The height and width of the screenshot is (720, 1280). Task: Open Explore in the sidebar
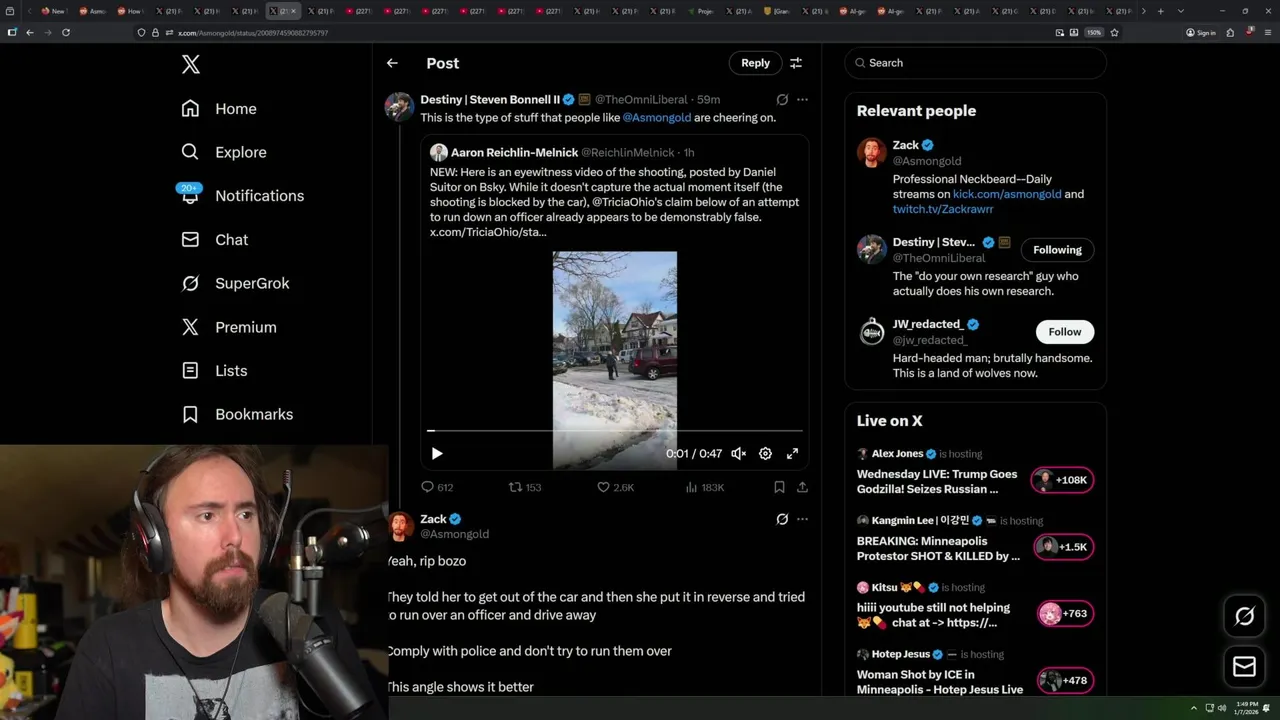(x=224, y=152)
